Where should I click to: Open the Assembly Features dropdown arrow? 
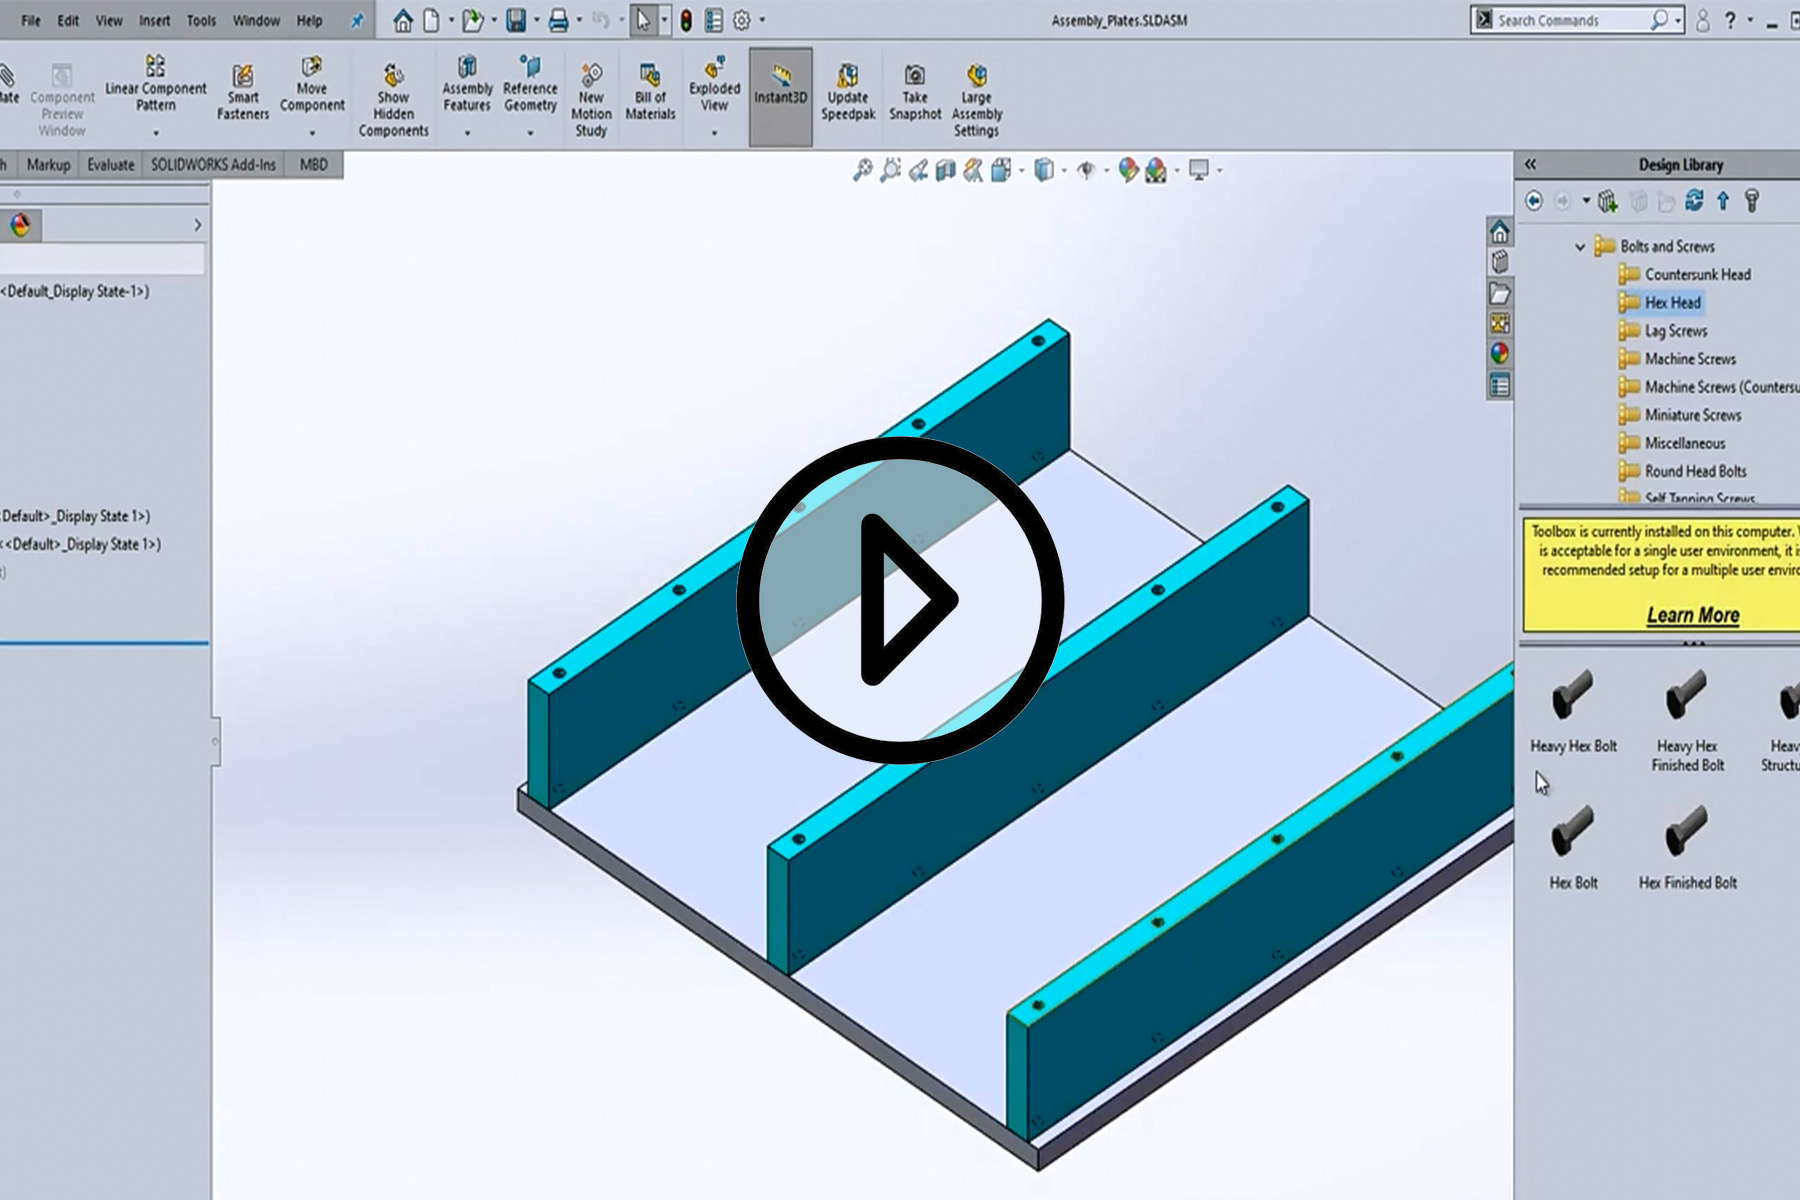click(467, 133)
